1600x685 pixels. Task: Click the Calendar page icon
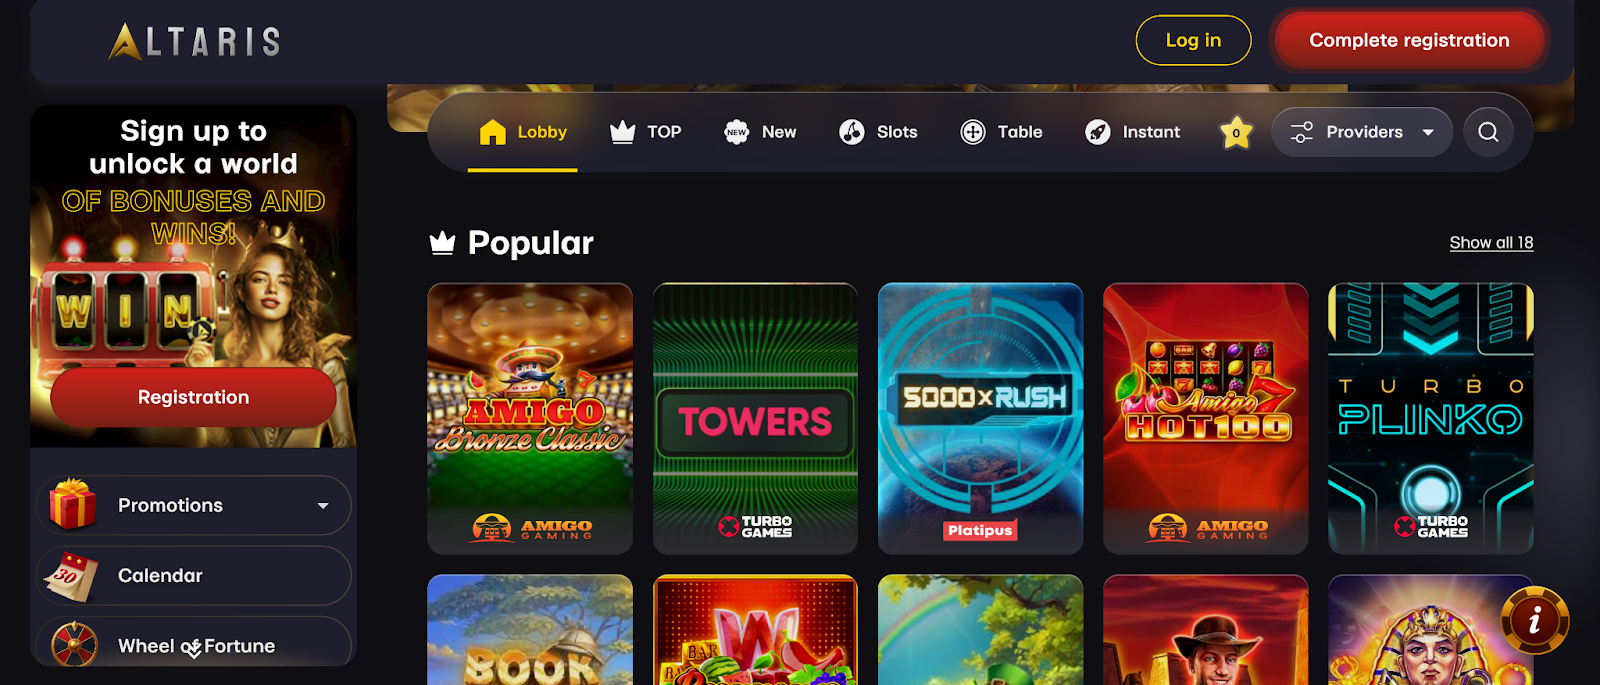[72, 576]
